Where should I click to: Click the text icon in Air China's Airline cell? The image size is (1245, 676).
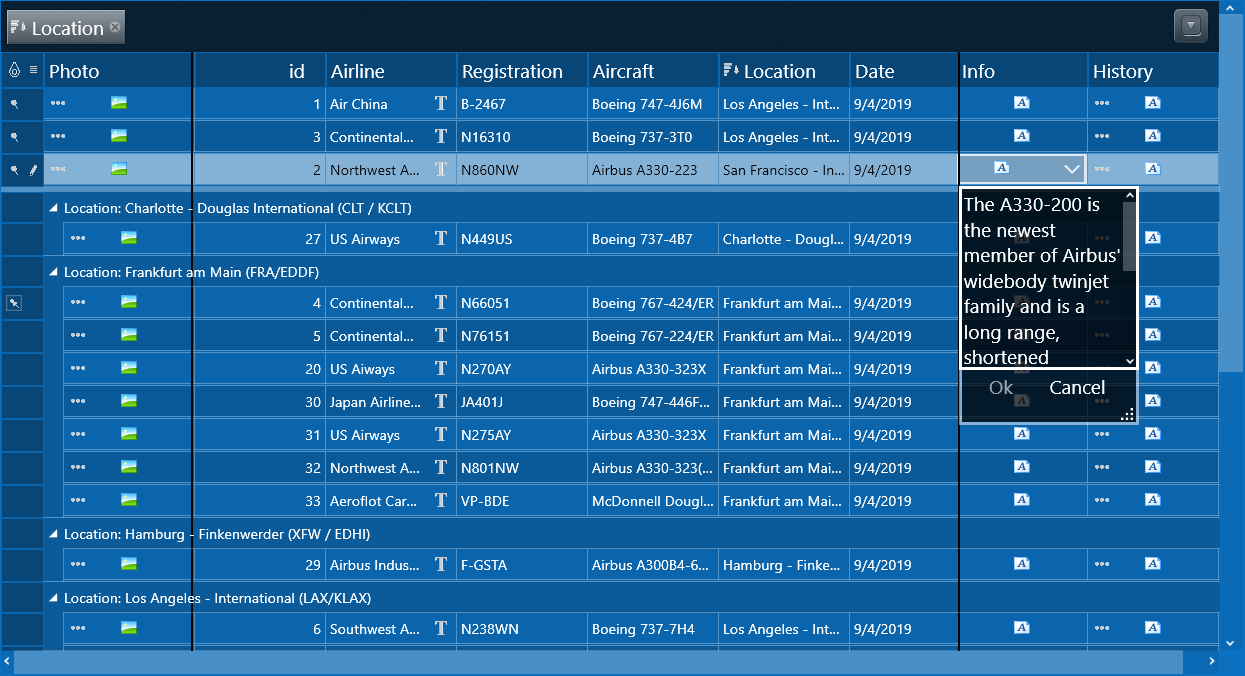pyautogui.click(x=440, y=103)
